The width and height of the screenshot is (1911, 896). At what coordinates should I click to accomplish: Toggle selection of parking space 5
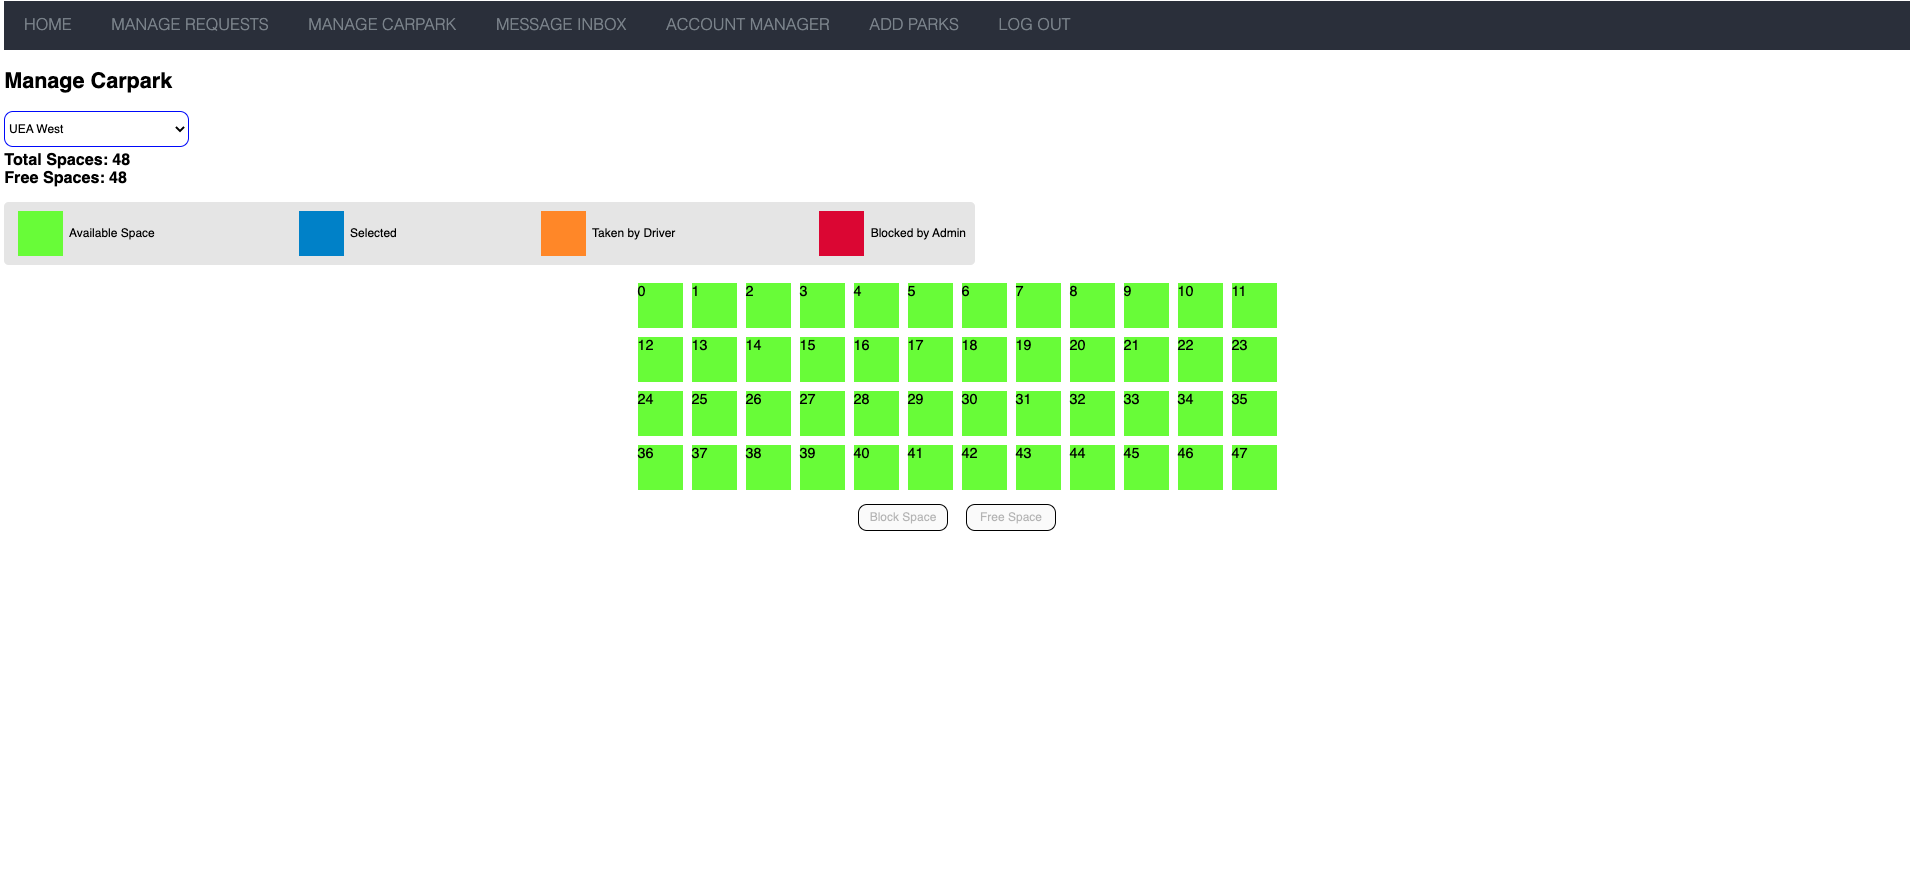(930, 306)
